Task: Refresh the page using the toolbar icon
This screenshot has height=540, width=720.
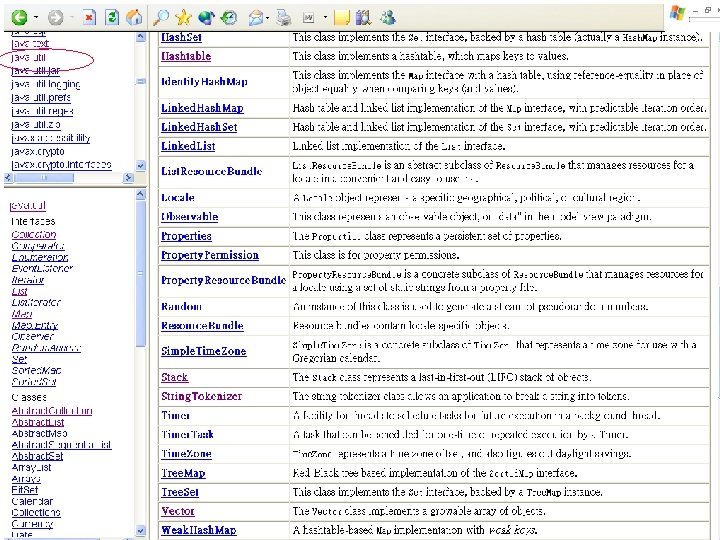Action: pyautogui.click(x=112, y=17)
